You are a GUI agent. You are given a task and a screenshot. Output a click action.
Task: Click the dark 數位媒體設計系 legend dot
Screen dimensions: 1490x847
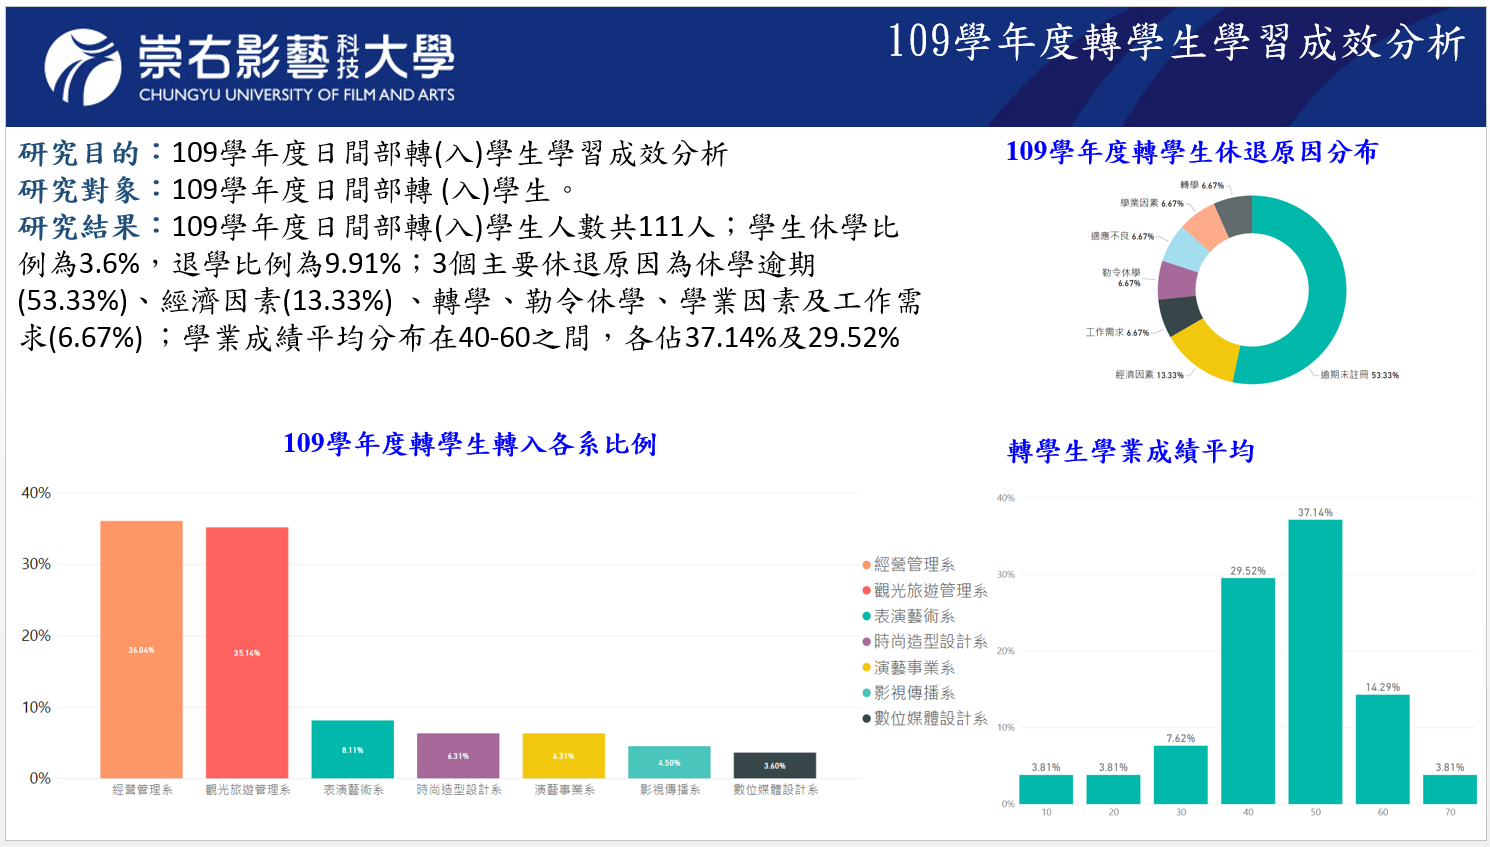(867, 718)
